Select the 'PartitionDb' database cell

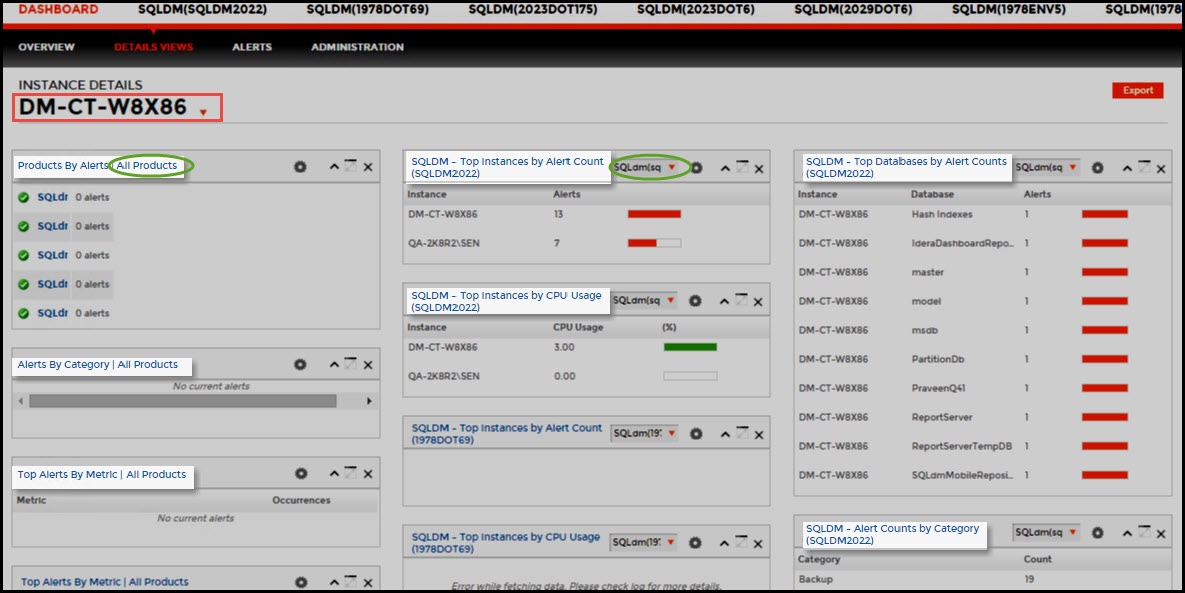tap(938, 360)
